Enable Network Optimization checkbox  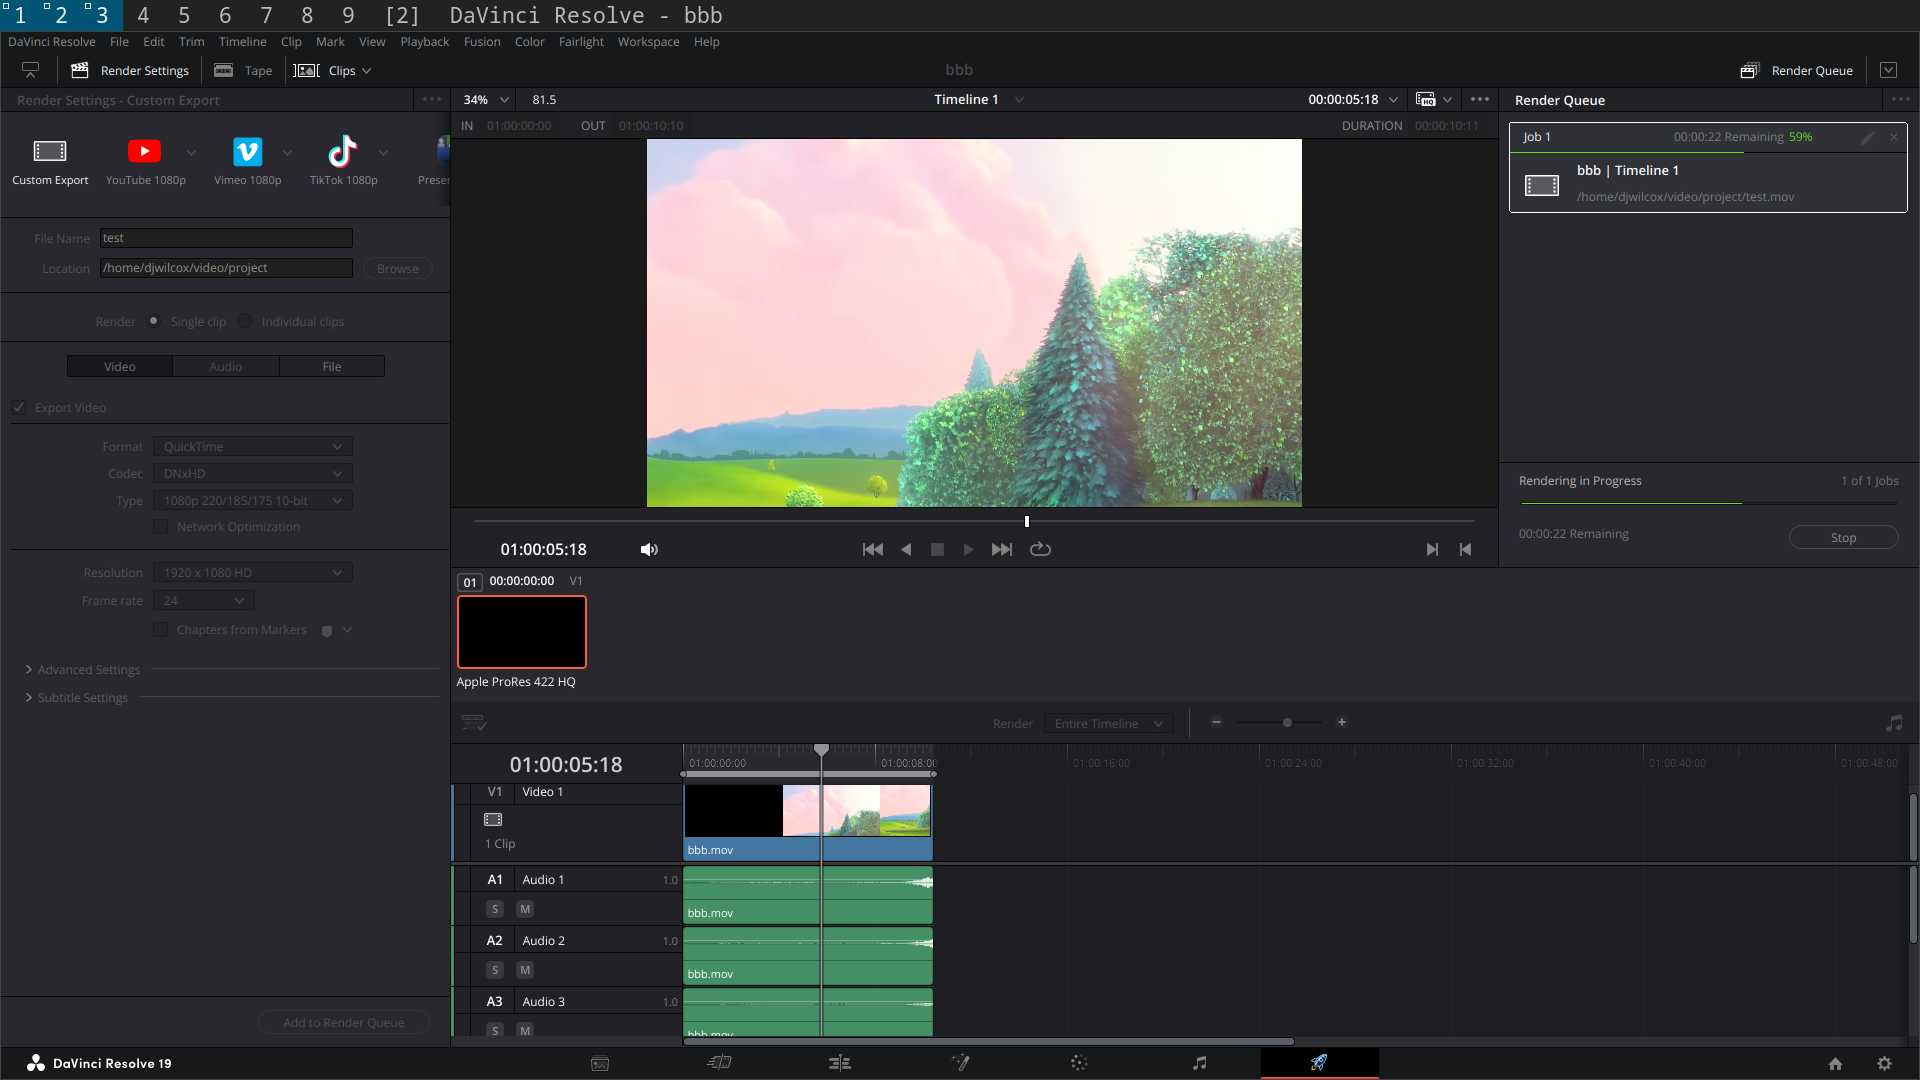pyautogui.click(x=160, y=527)
